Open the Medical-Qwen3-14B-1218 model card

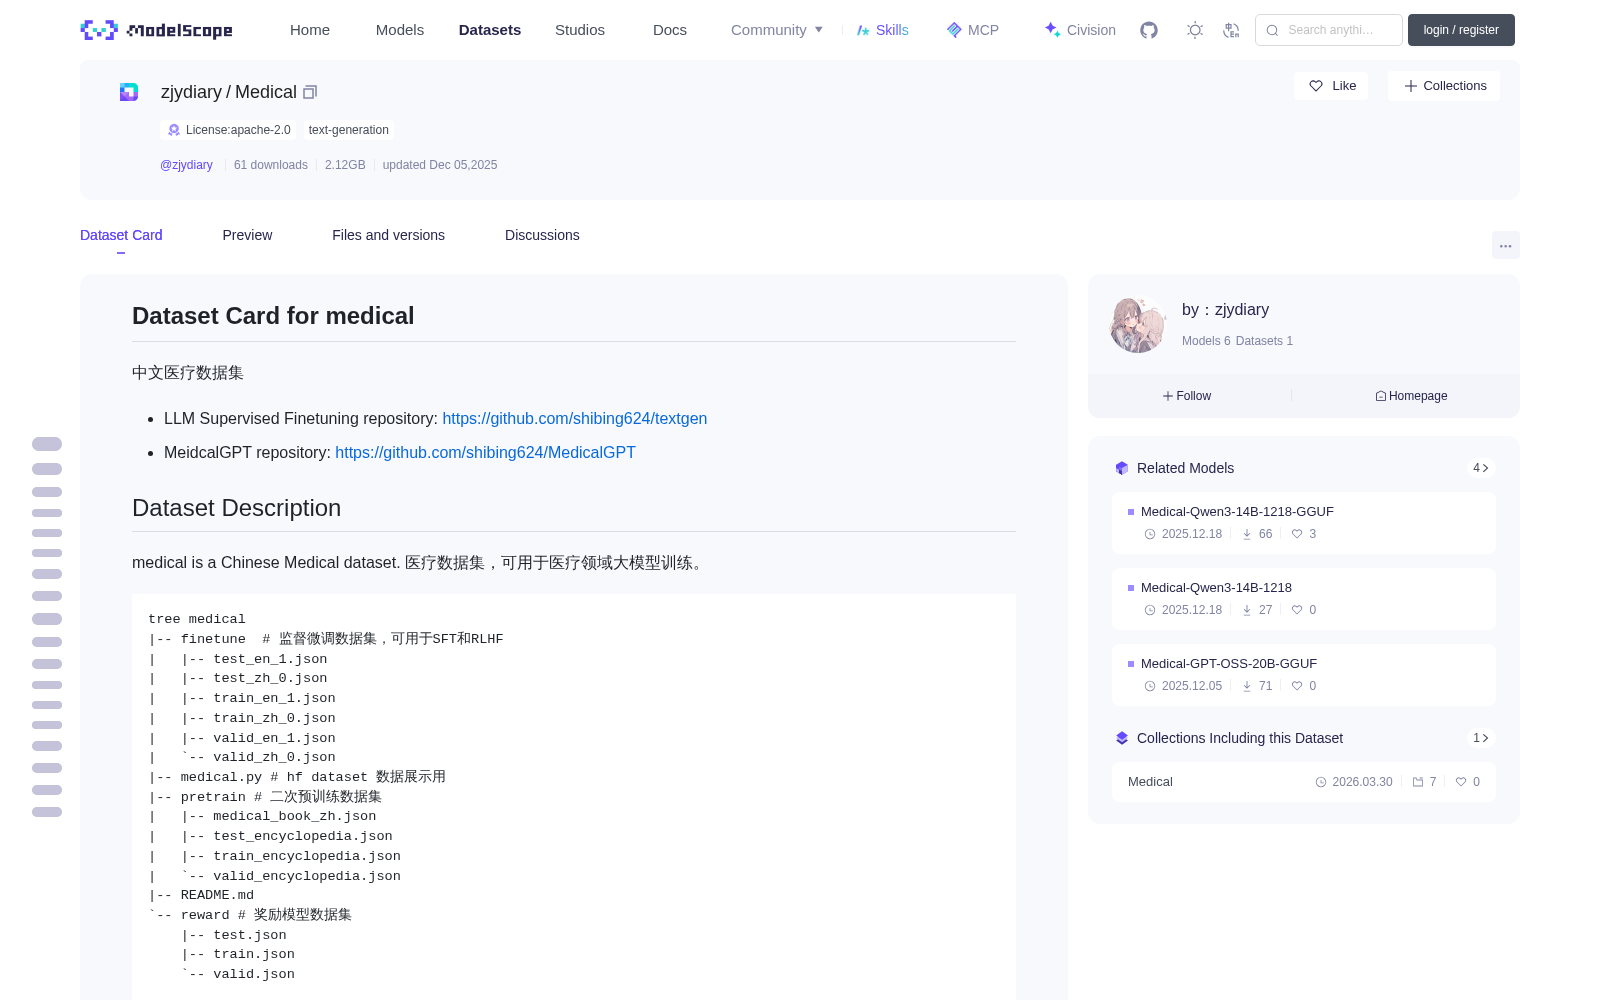pyautogui.click(x=1304, y=599)
